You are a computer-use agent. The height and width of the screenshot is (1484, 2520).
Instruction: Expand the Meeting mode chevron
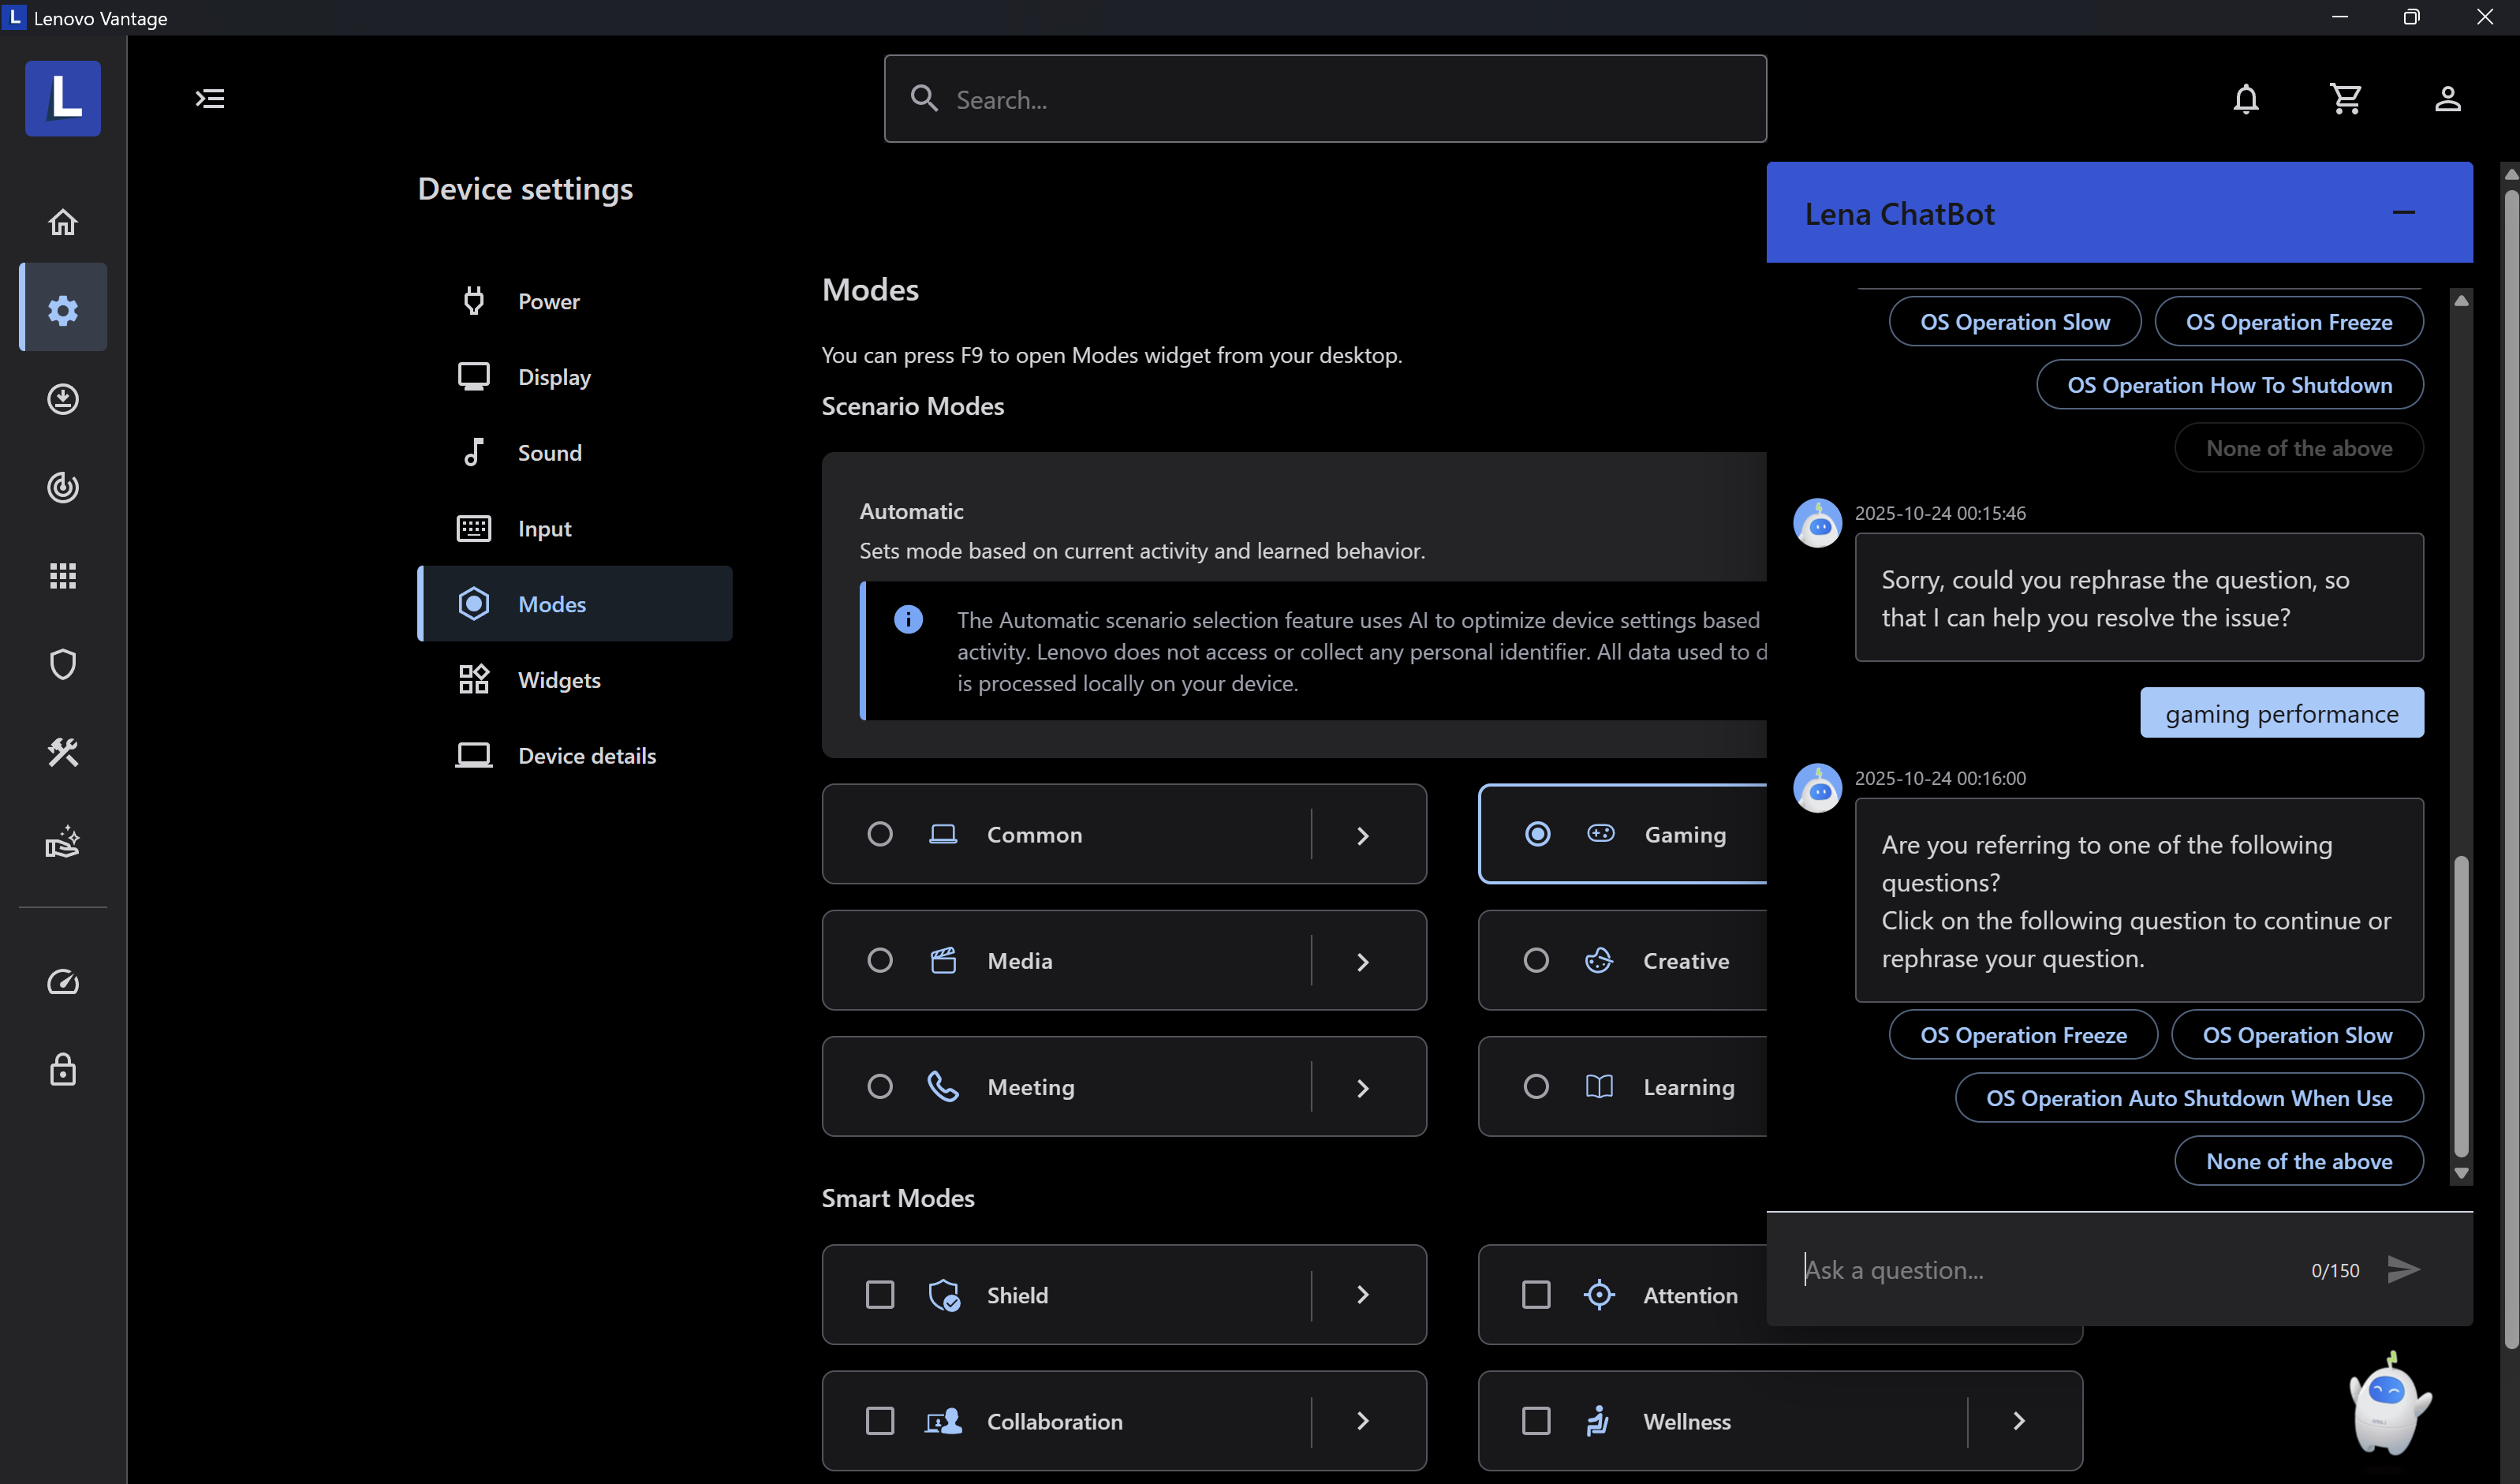[1362, 1087]
